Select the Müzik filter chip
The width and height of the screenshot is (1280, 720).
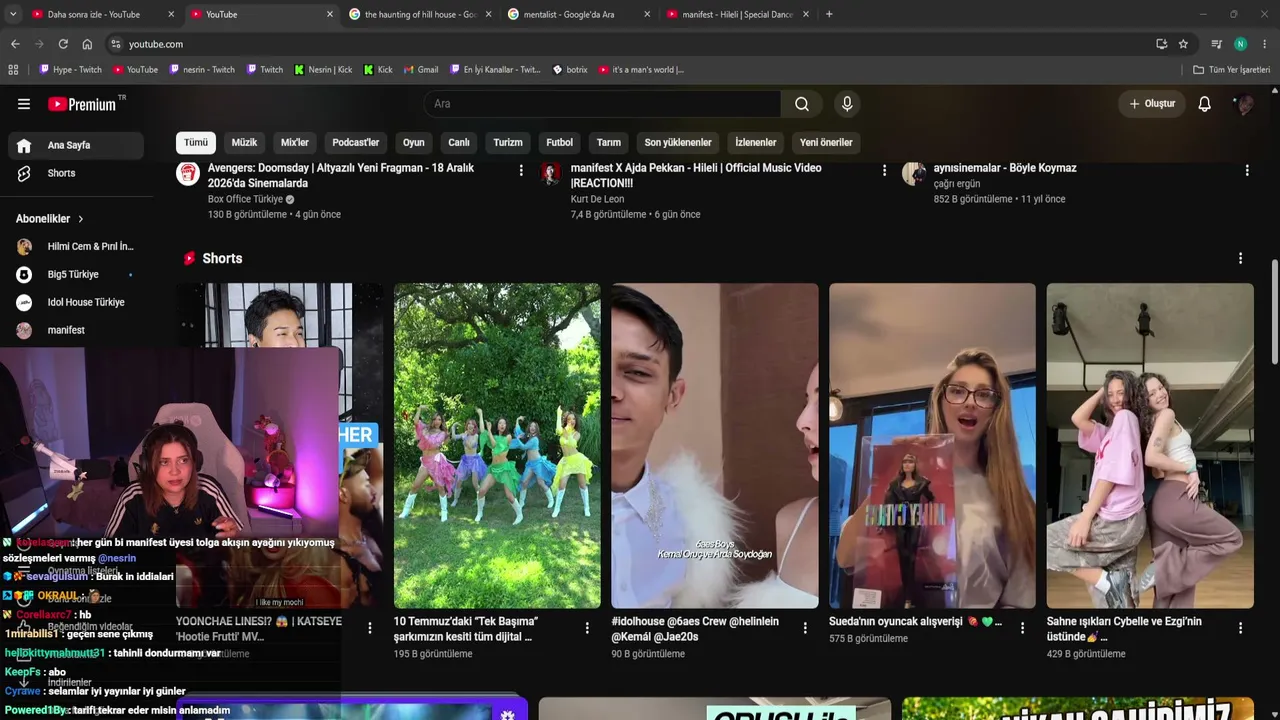coord(244,142)
